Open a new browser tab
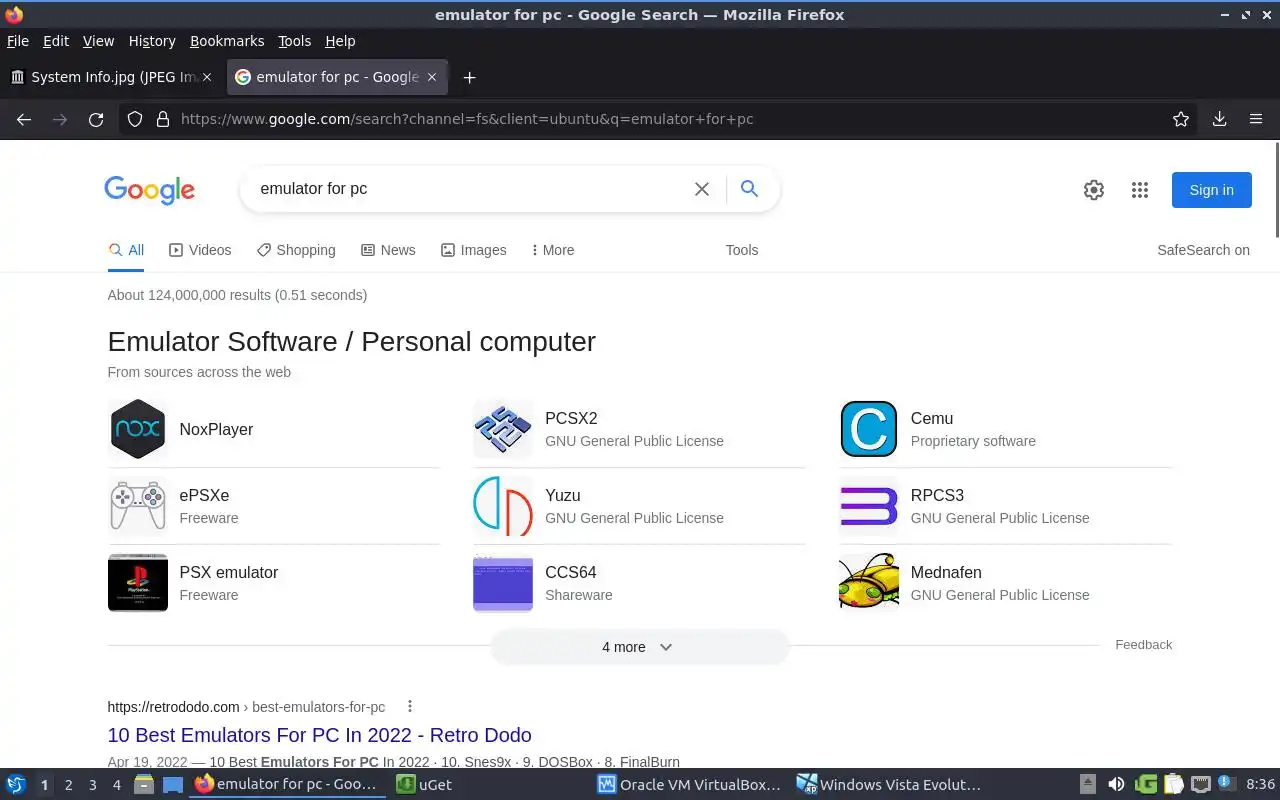This screenshot has width=1280, height=800. (469, 77)
